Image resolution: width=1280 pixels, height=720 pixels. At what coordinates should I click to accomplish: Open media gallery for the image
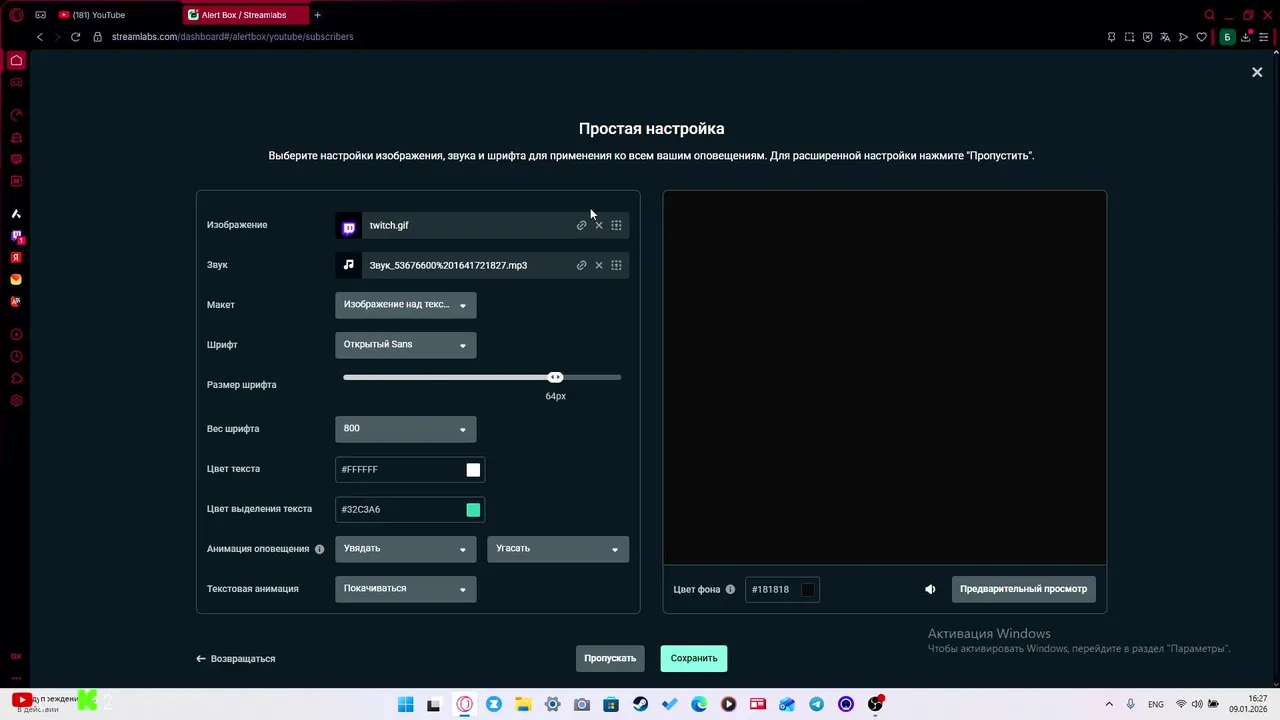click(x=616, y=225)
